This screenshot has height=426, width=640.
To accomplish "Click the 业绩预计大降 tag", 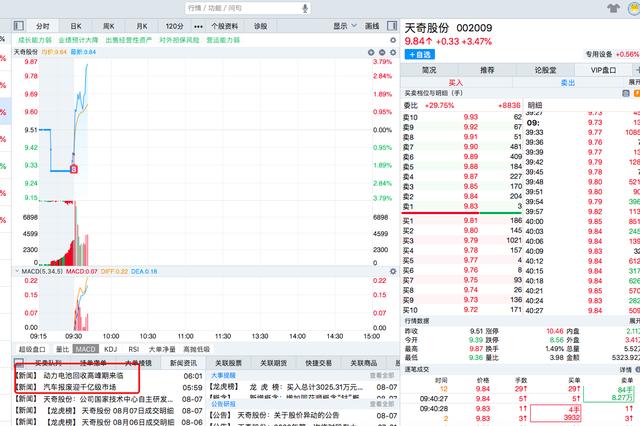I will pos(78,40).
